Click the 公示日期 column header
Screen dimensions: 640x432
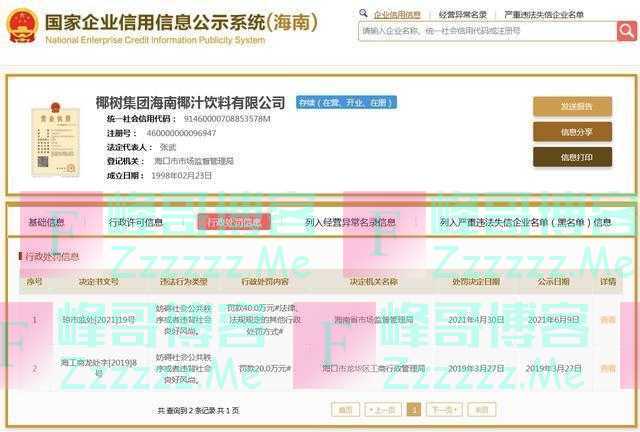[x=553, y=282]
